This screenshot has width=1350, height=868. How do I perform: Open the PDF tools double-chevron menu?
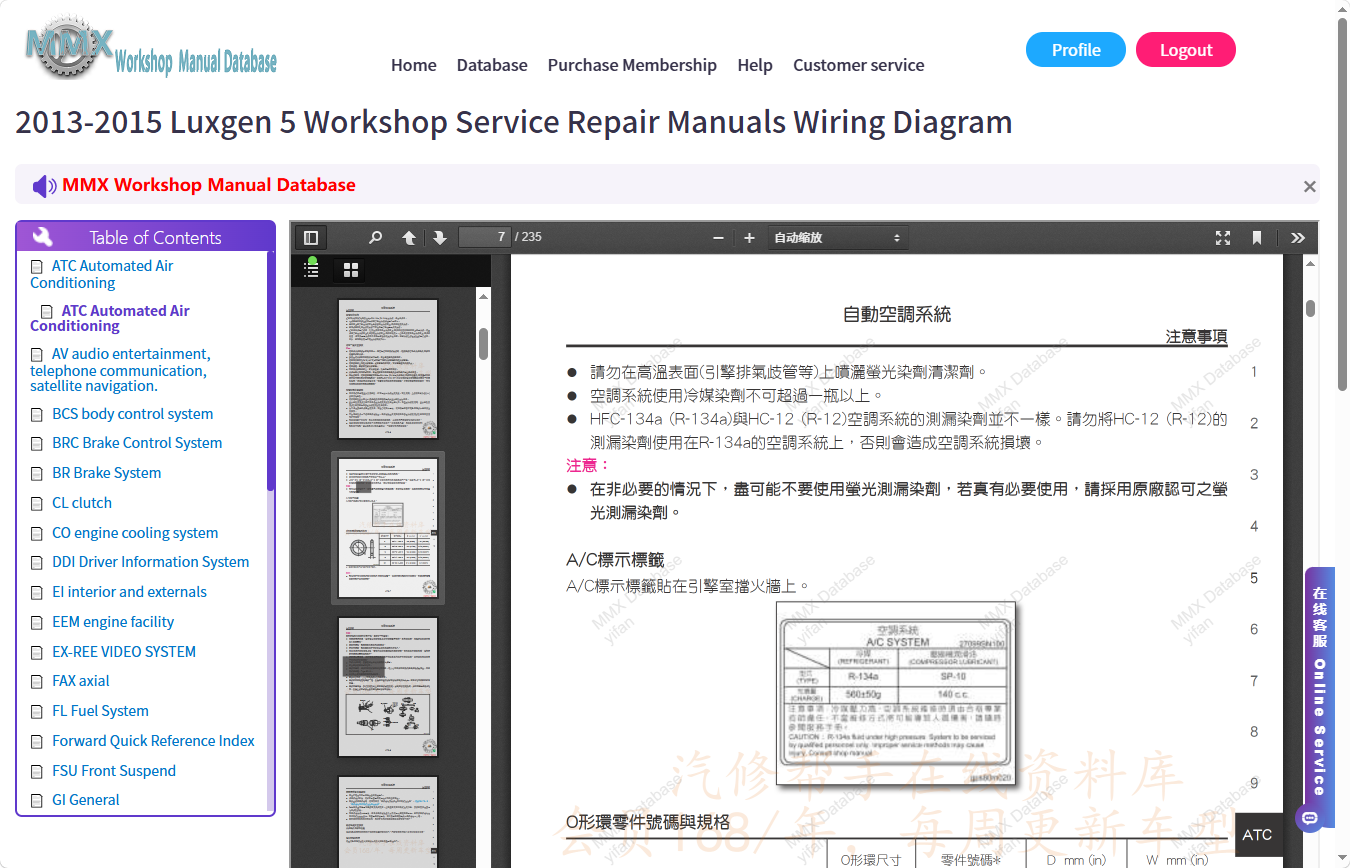click(1298, 238)
